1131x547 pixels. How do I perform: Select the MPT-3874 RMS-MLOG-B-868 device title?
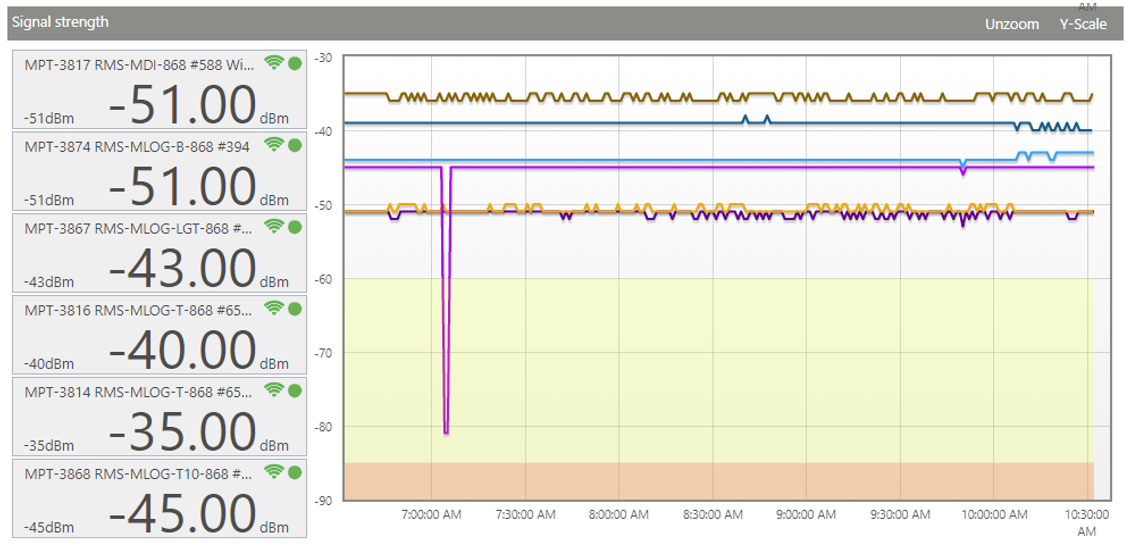(x=137, y=147)
